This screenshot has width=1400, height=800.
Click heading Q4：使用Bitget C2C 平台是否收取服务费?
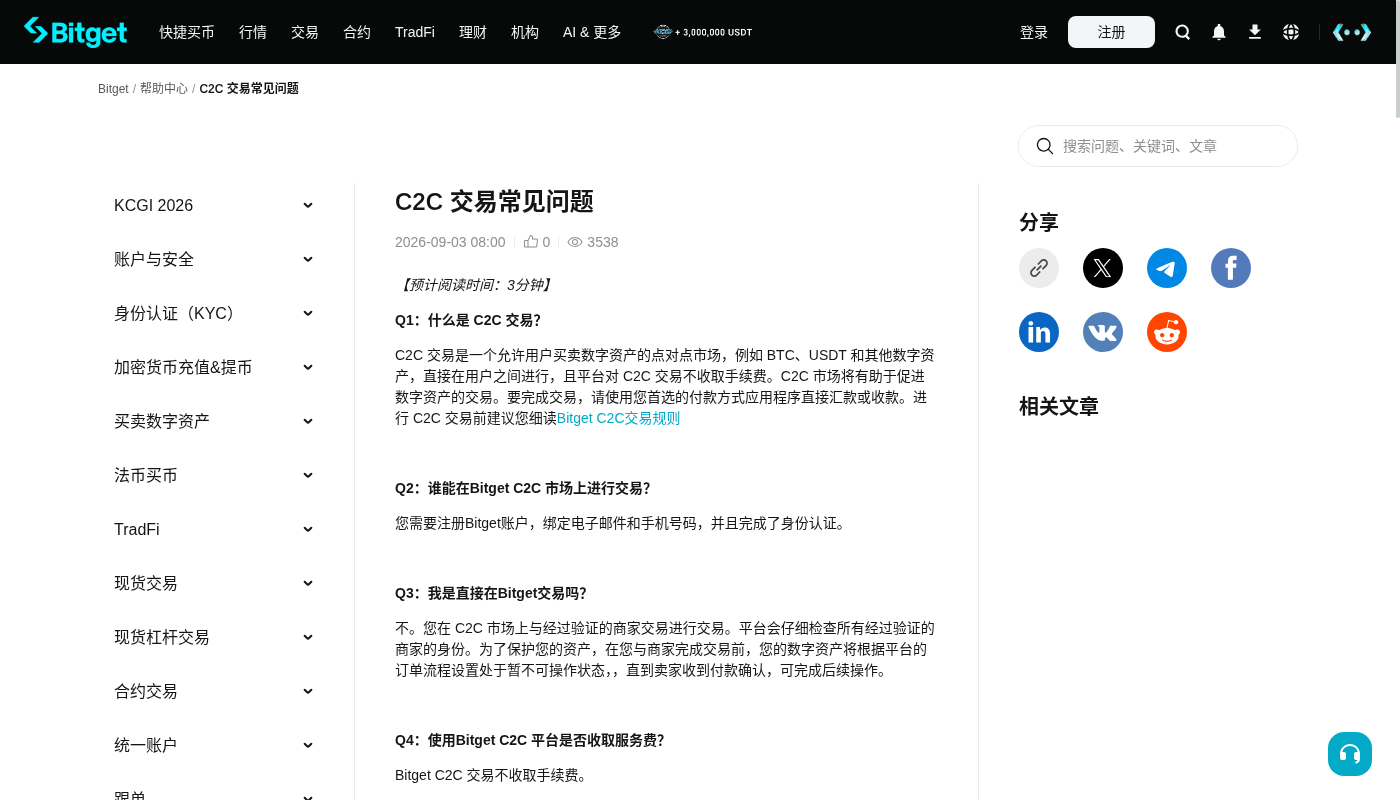point(530,740)
